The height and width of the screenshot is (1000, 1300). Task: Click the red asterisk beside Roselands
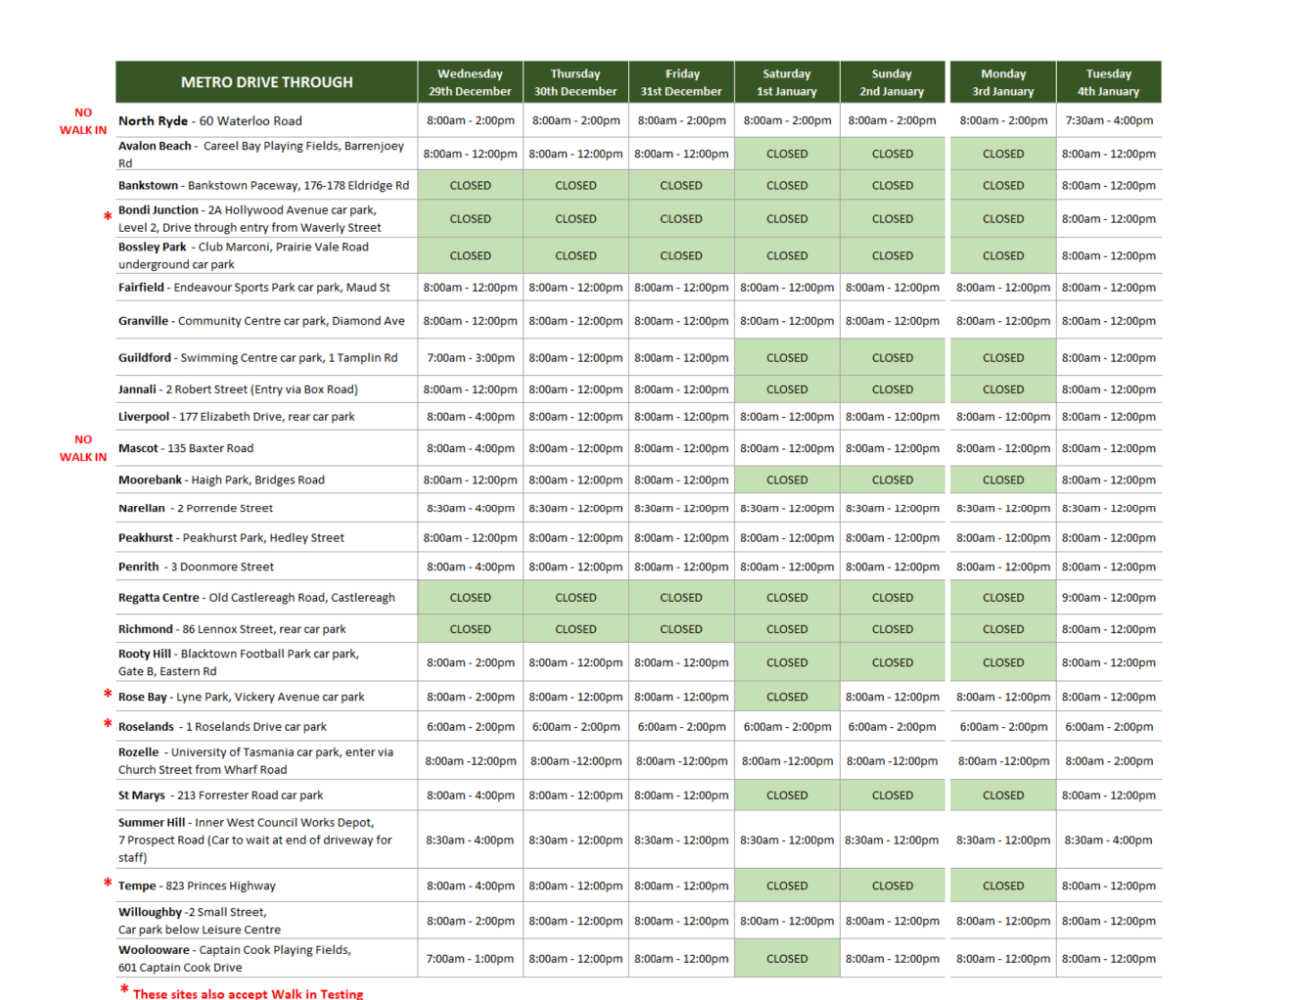click(107, 724)
